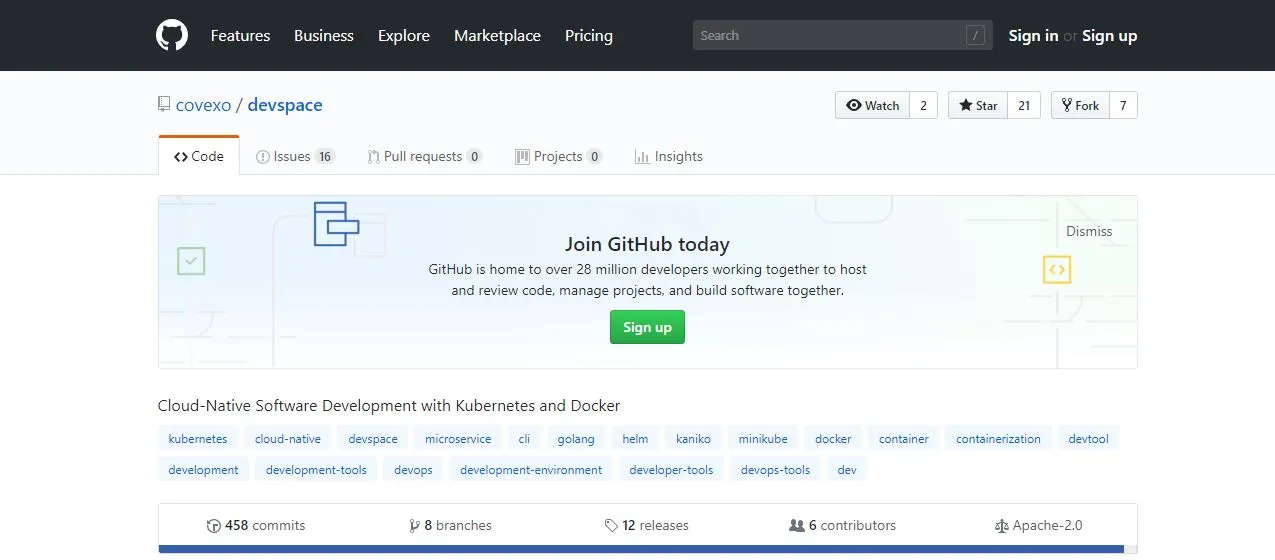This screenshot has width=1275, height=560.
Task: View the 458 commits
Action: click(256, 526)
